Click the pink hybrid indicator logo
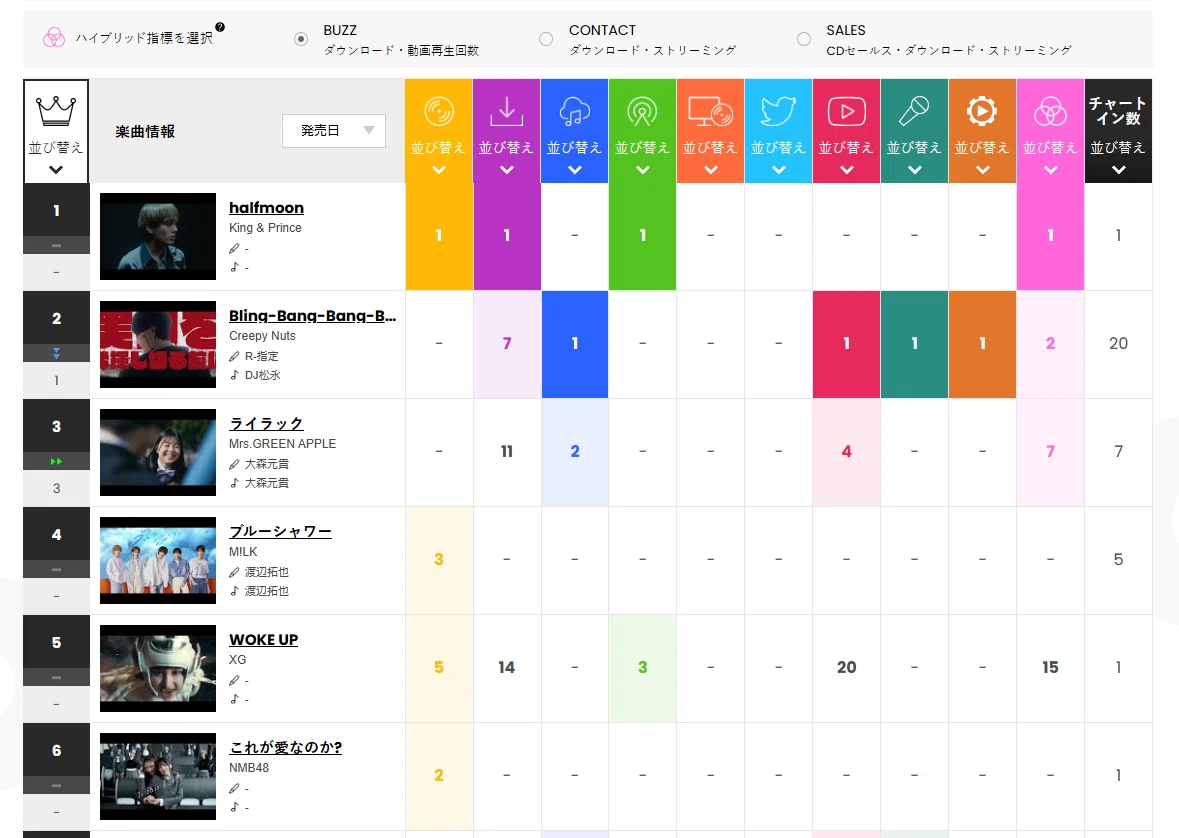The image size is (1179, 838). tap(53, 38)
